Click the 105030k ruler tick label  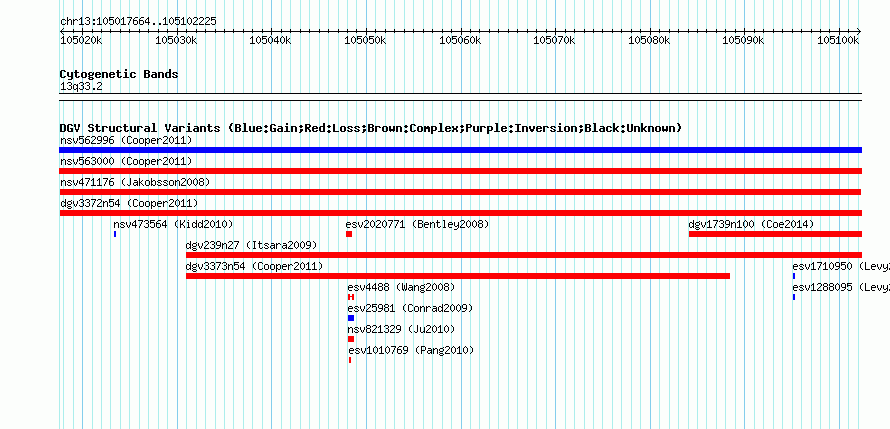point(176,40)
